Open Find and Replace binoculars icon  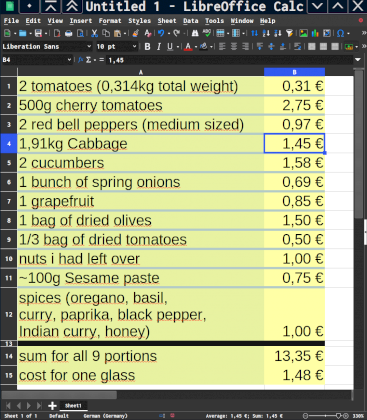click(x=195, y=33)
